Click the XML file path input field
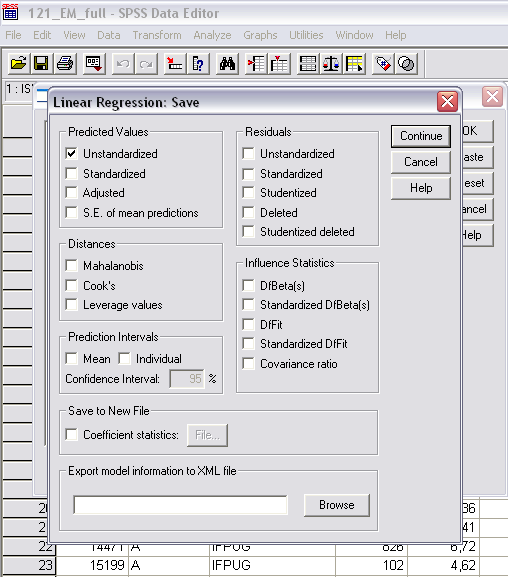 (x=180, y=505)
